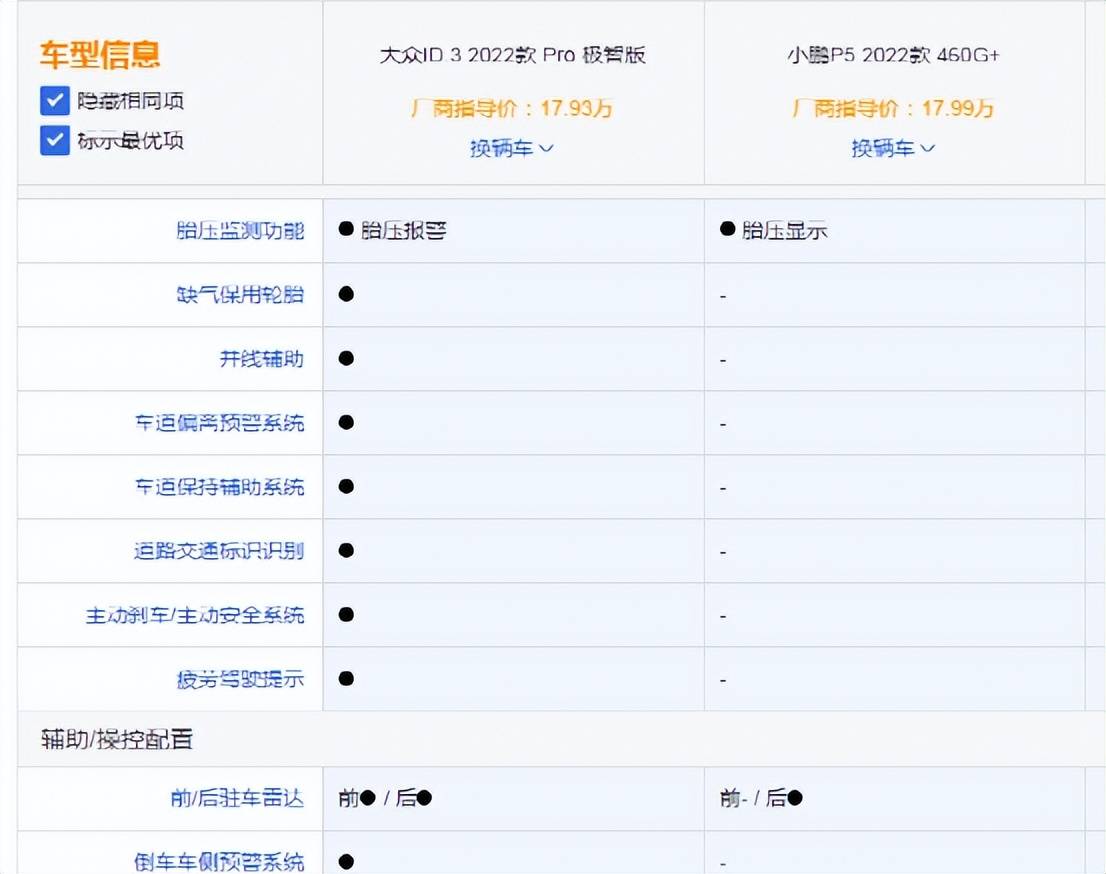Image resolution: width=1106 pixels, height=874 pixels.
Task: Click the 车型信息 heading
Action: click(100, 55)
